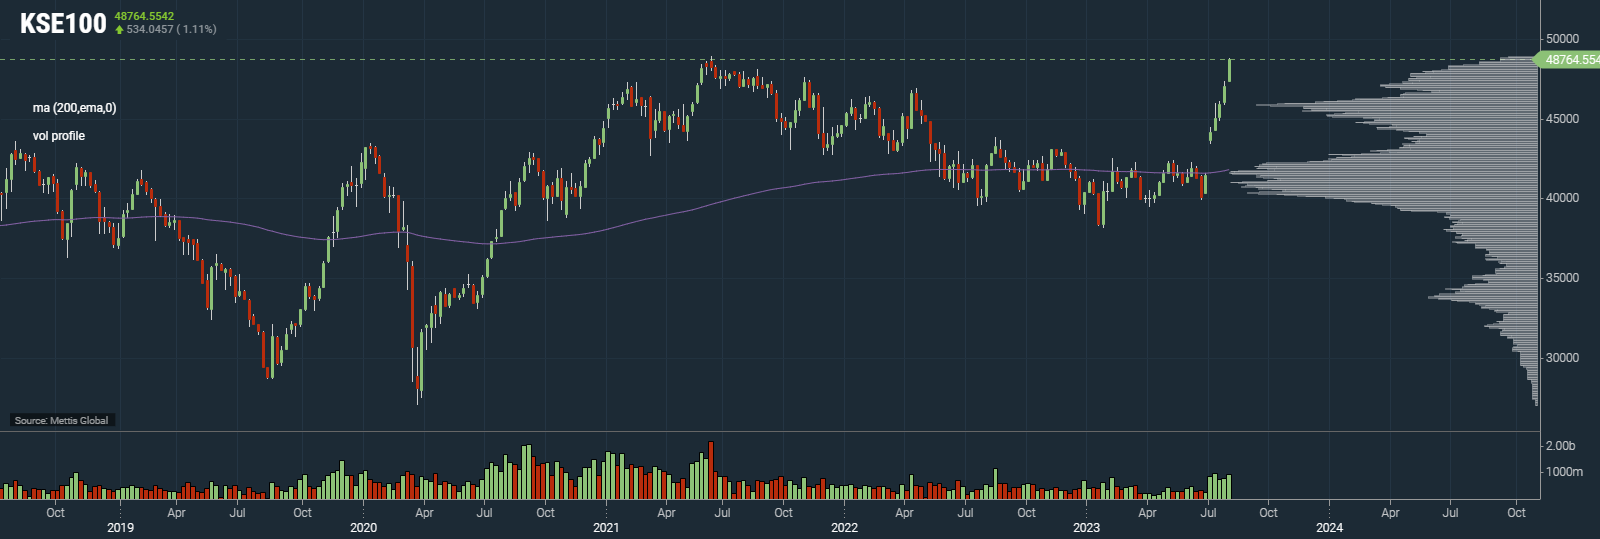Click the 48764.5542 last price value
The width and height of the screenshot is (1600, 539).
click(x=144, y=16)
